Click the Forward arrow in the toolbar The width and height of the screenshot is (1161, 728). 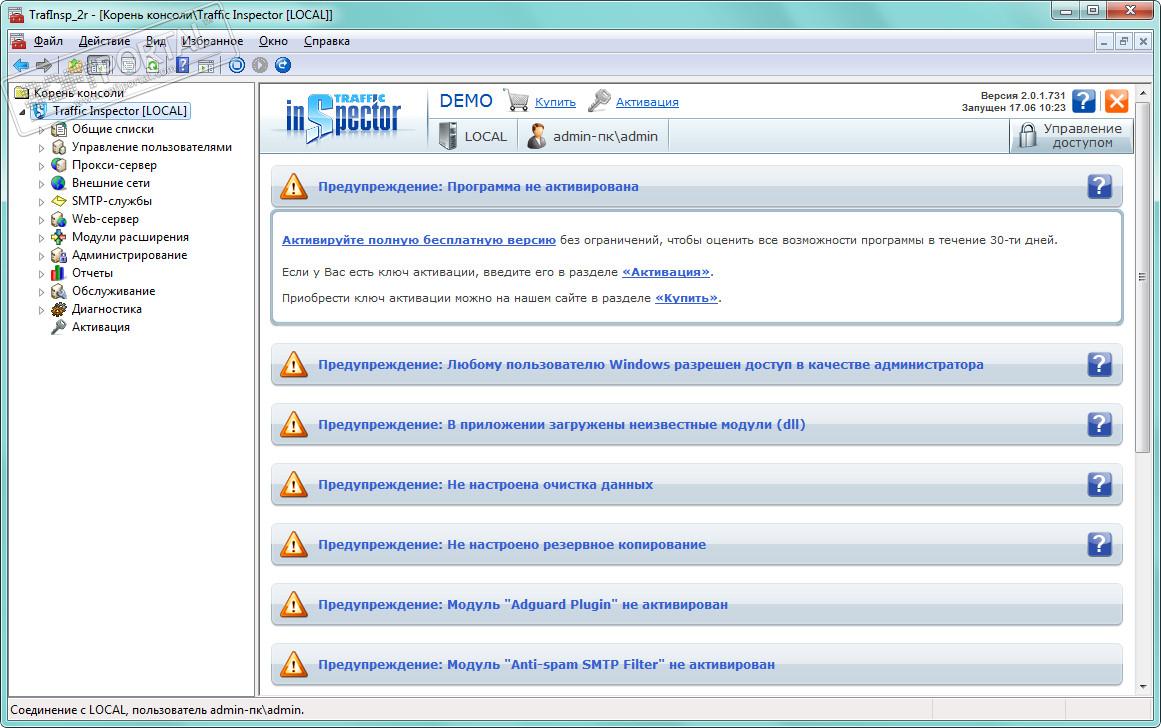[x=44, y=65]
